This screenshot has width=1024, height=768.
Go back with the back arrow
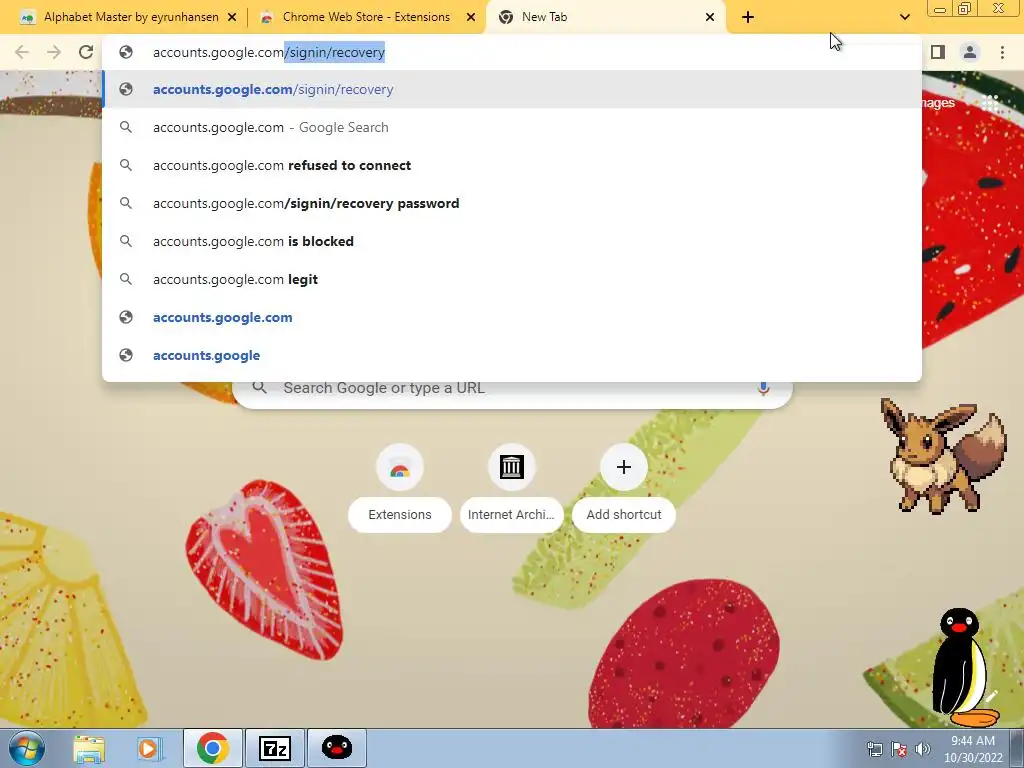tap(22, 52)
